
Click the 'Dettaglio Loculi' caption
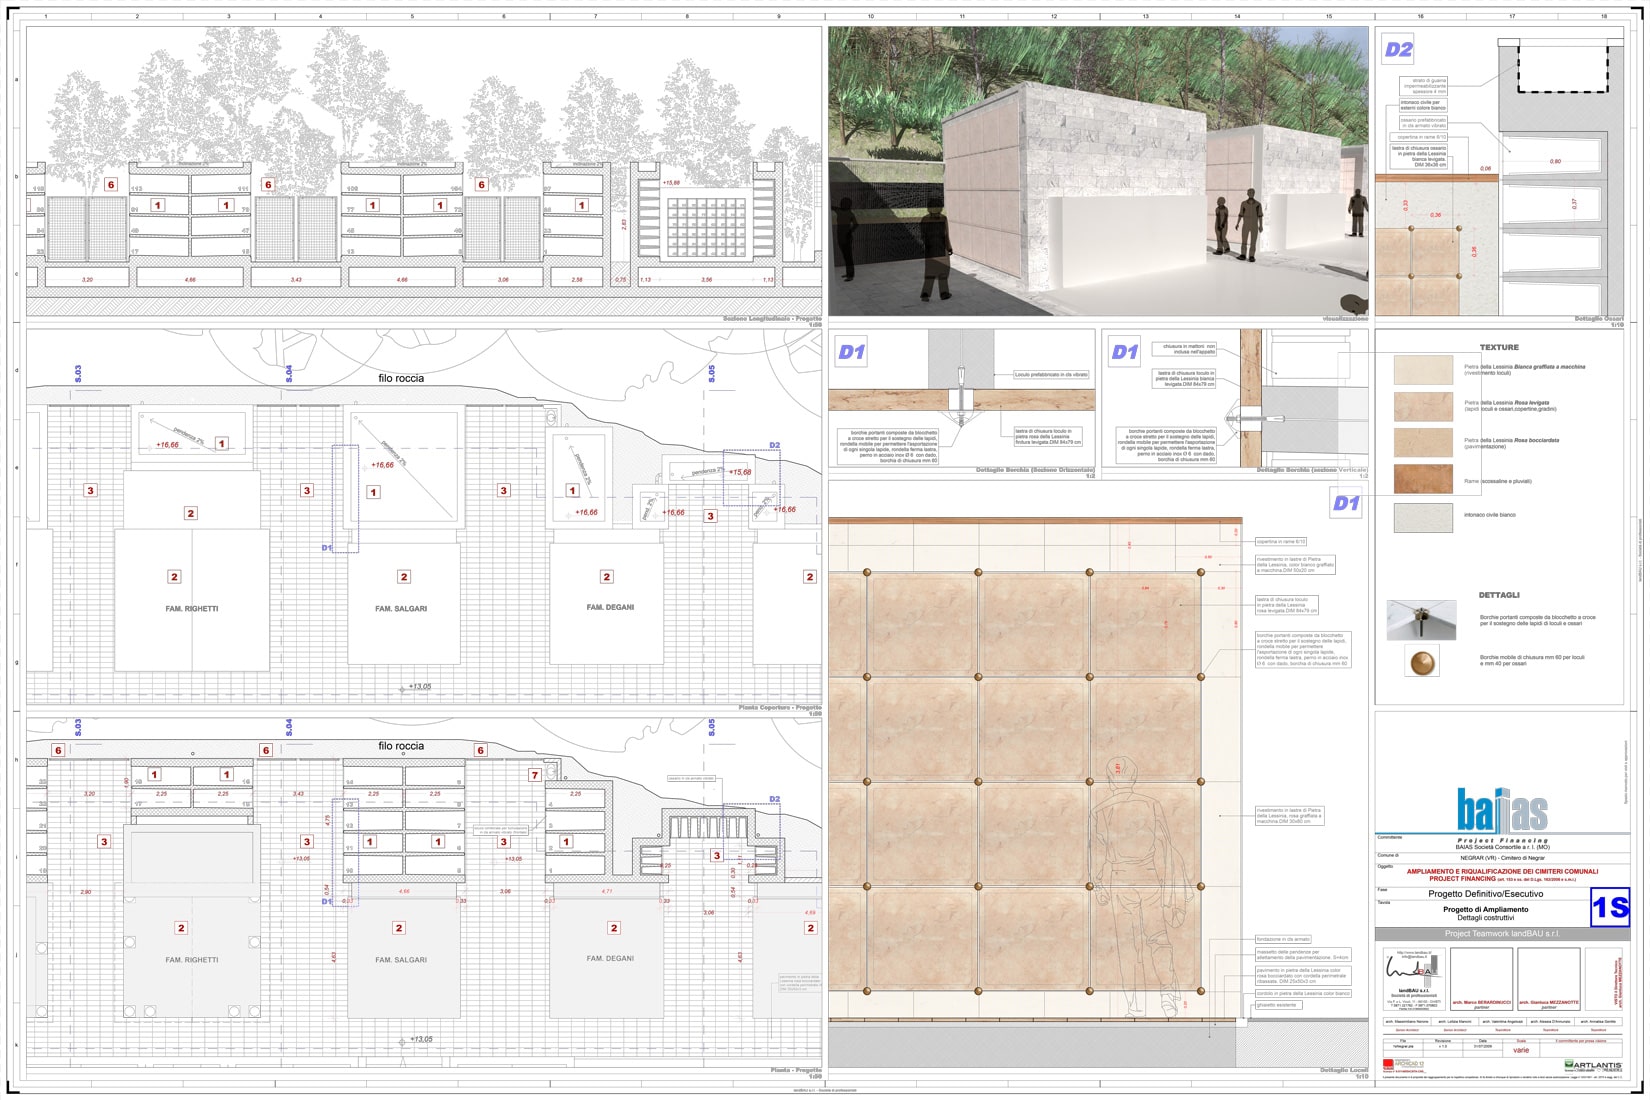point(1344,1070)
